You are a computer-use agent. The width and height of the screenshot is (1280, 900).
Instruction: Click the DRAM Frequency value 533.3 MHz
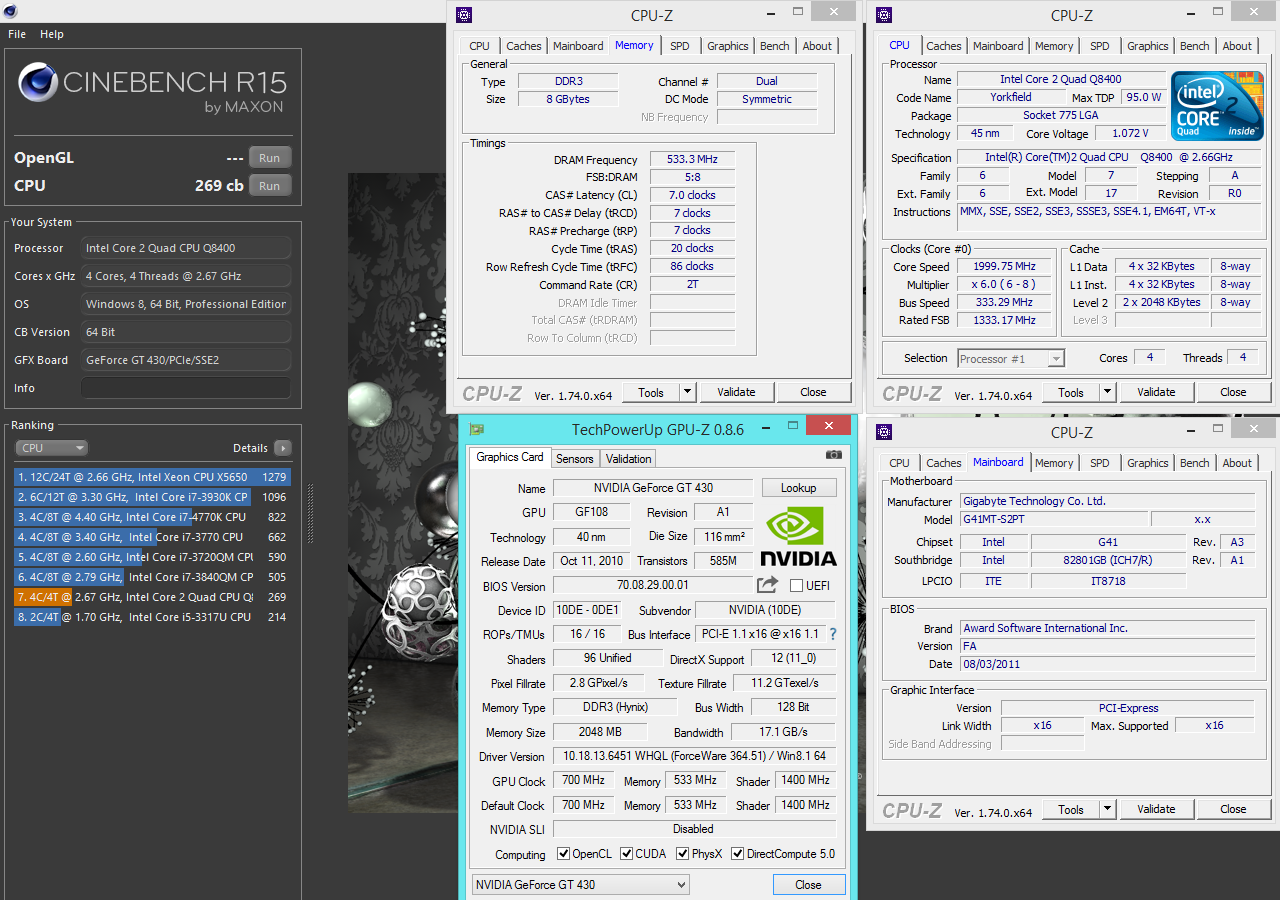[x=692, y=160]
